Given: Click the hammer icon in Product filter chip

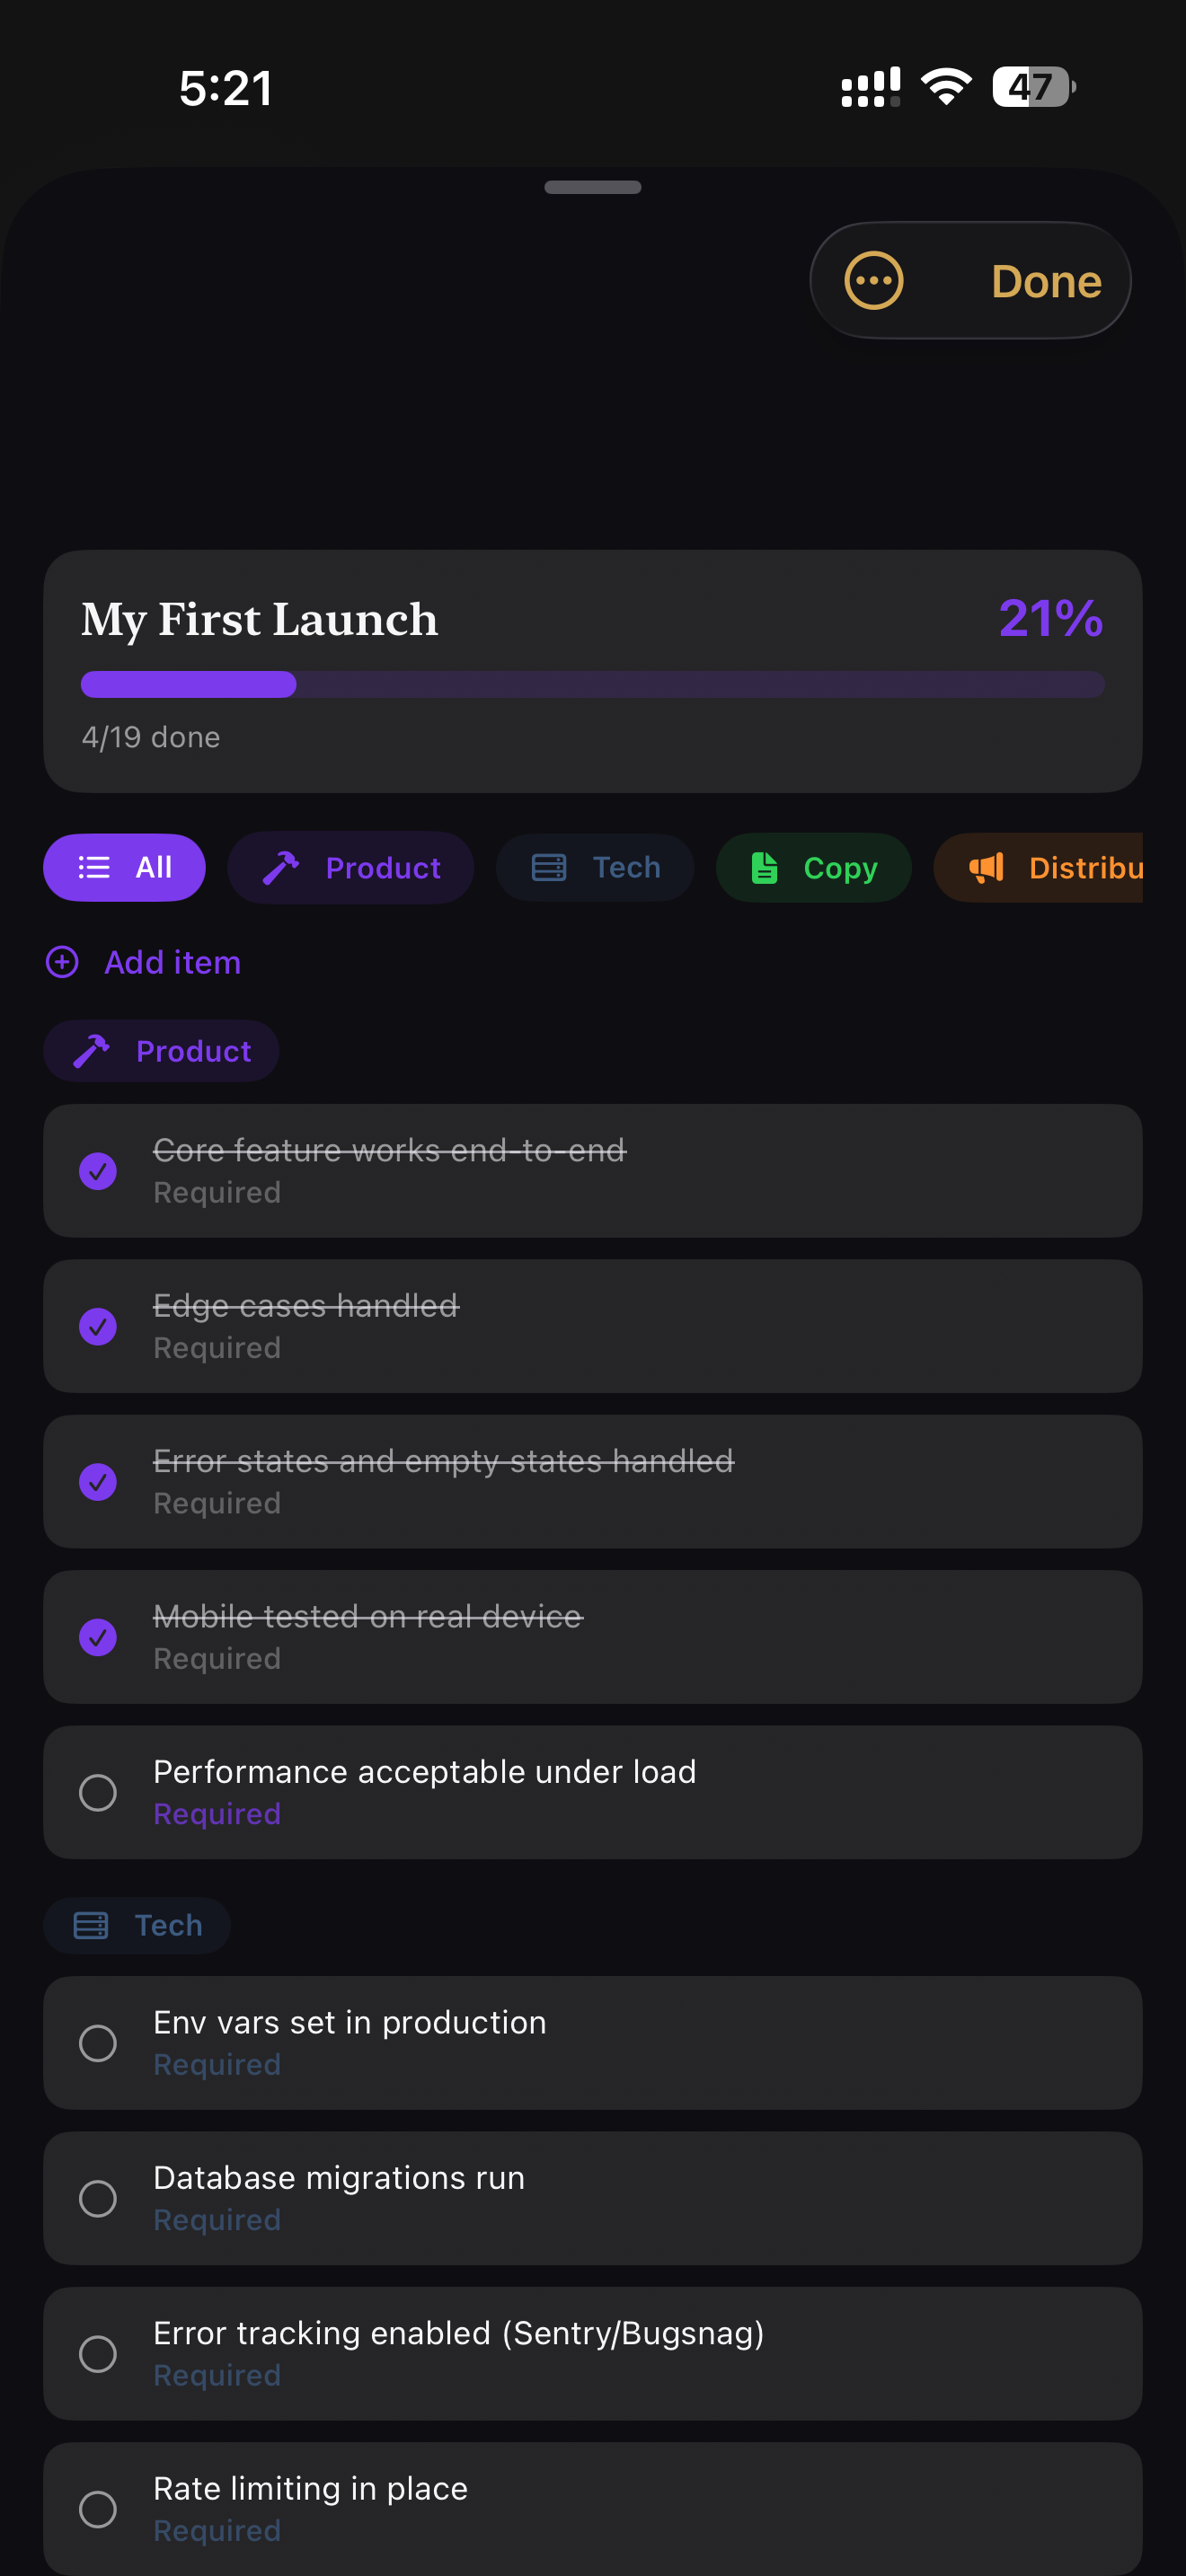Looking at the screenshot, I should (x=281, y=867).
